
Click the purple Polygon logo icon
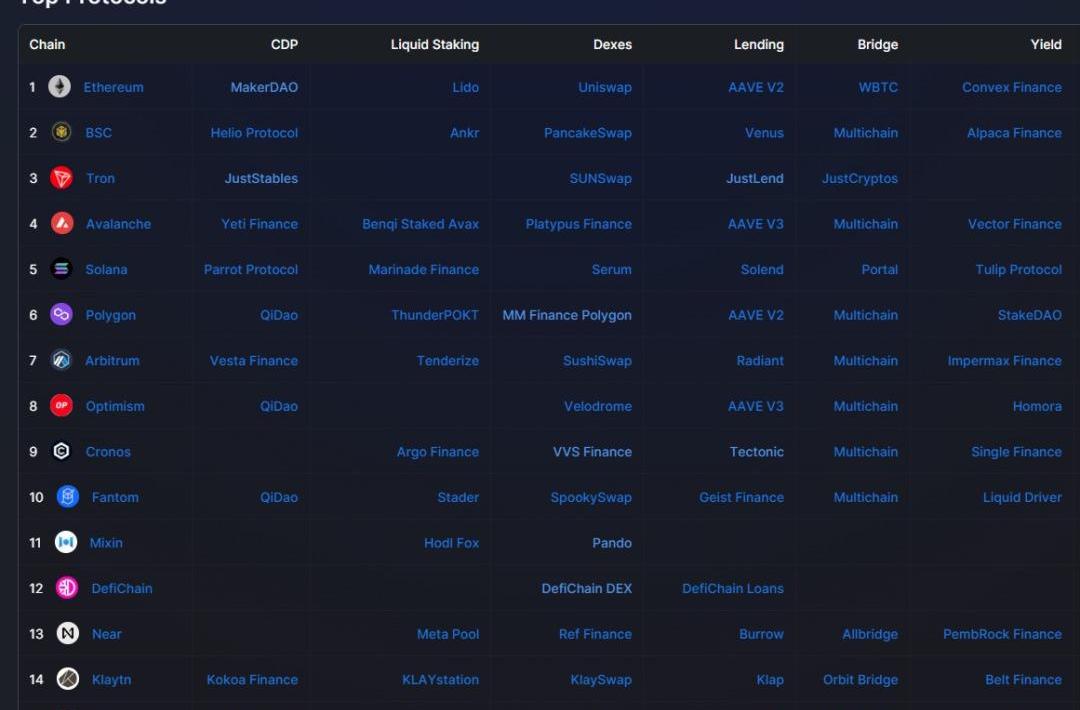(62, 315)
